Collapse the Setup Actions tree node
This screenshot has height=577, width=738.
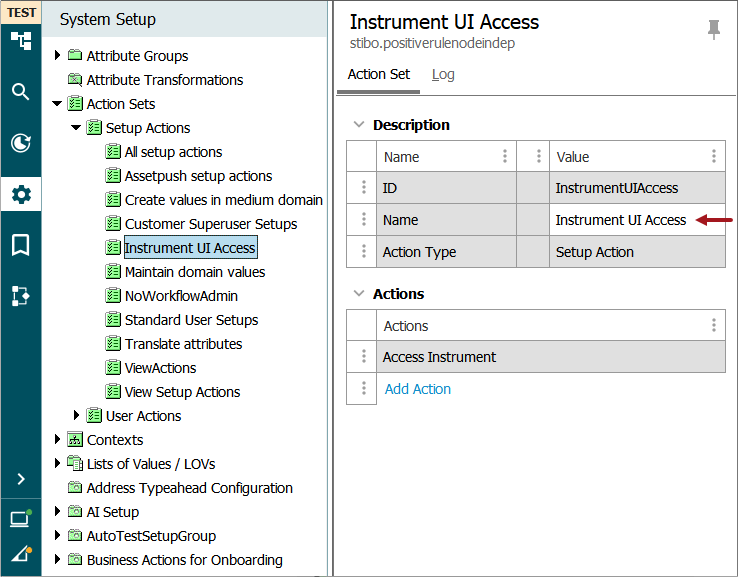(x=77, y=128)
